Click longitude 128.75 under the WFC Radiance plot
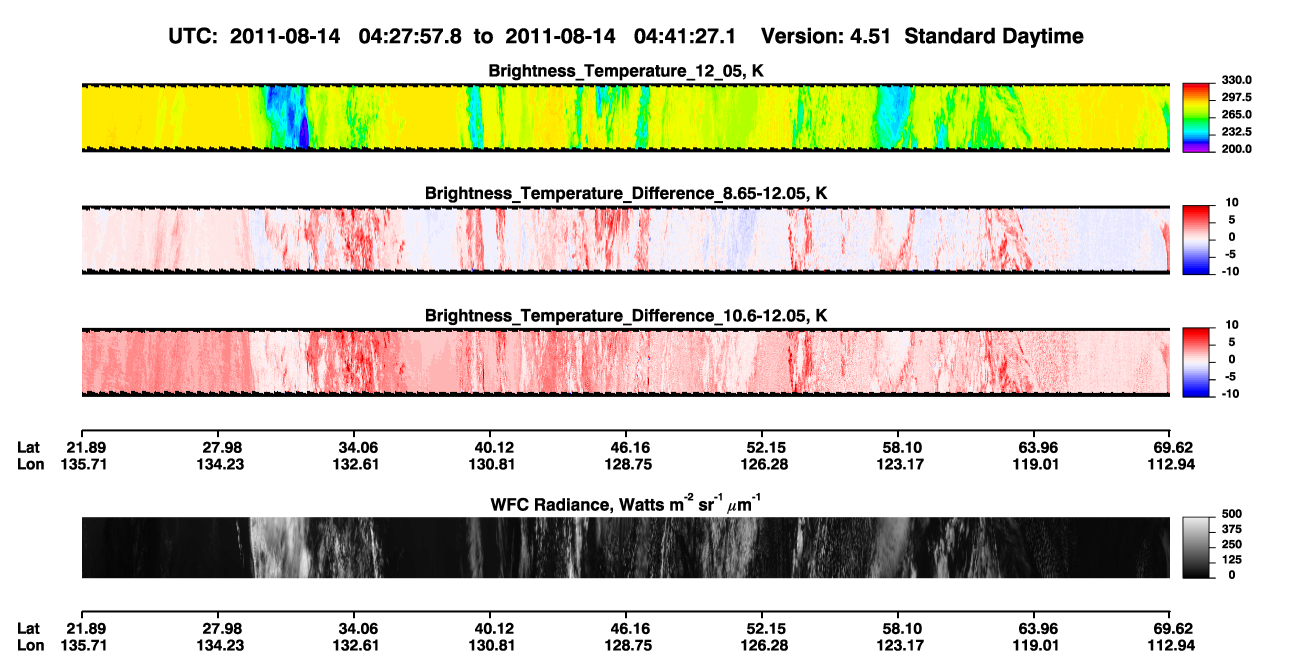The image size is (1300, 667). 626,644
